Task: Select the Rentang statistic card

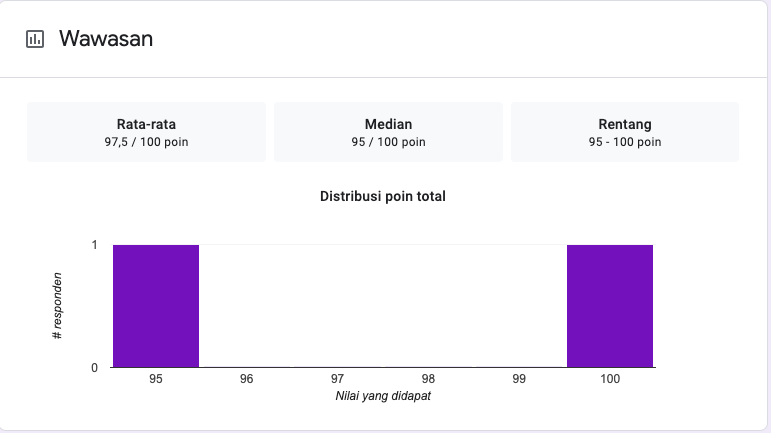Action: 625,132
